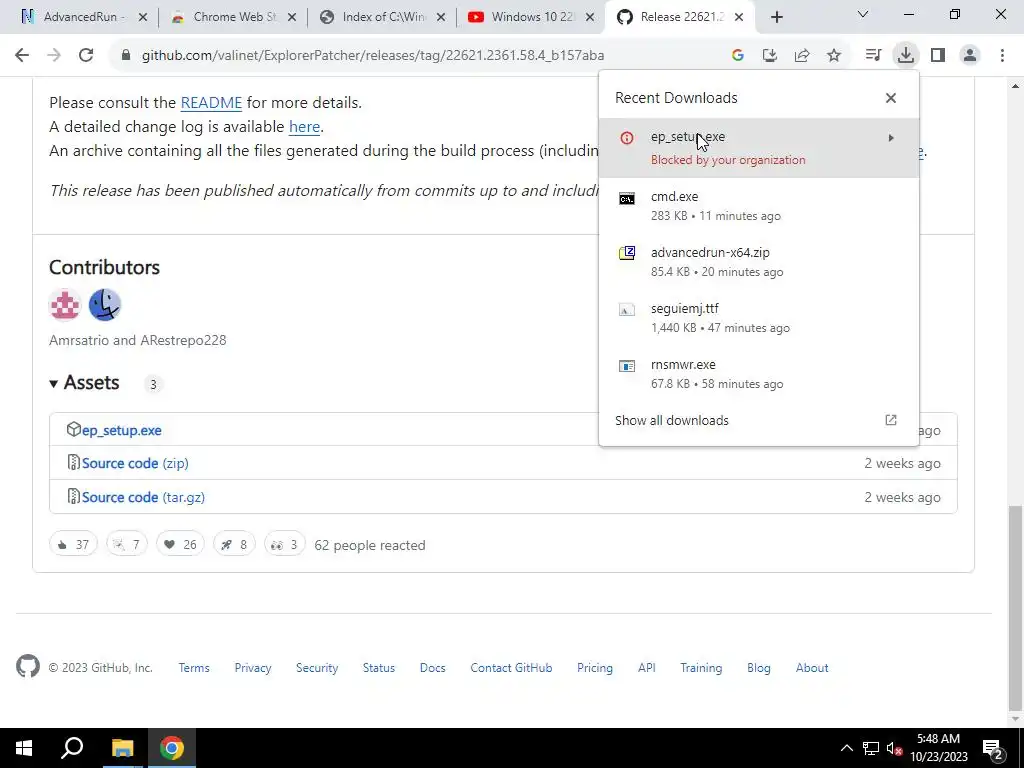Expand options arrow for blocked ep_setup.exe
Screen dimensions: 1024x768
pyautogui.click(x=891, y=138)
